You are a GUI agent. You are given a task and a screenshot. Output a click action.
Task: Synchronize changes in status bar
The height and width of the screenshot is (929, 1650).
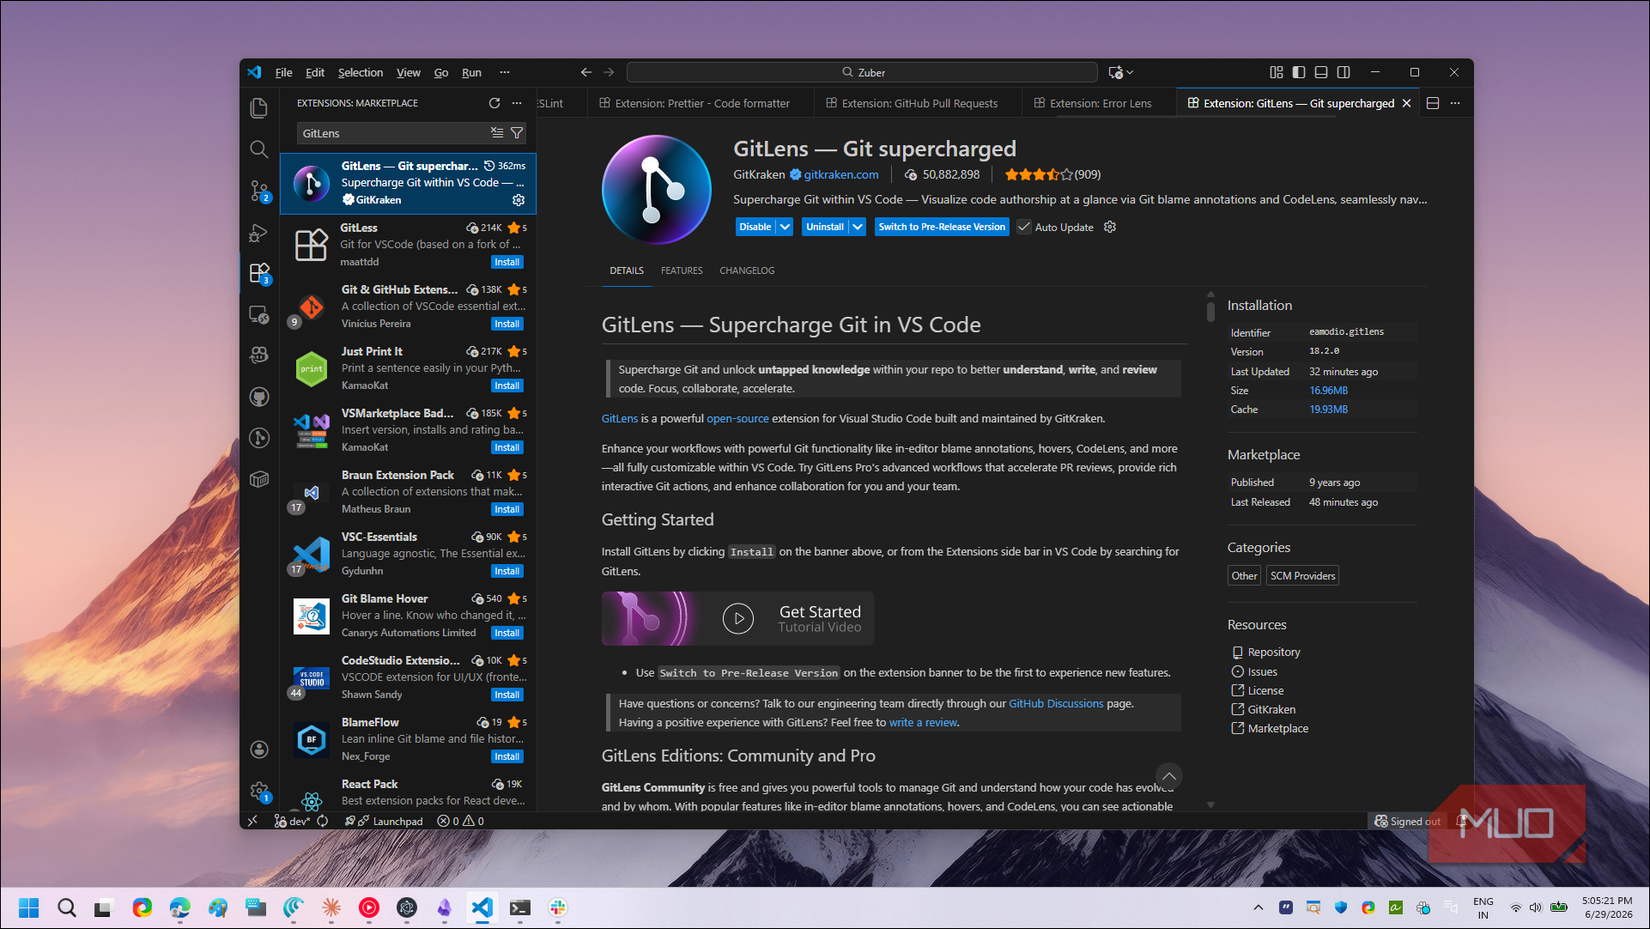pyautogui.click(x=323, y=821)
